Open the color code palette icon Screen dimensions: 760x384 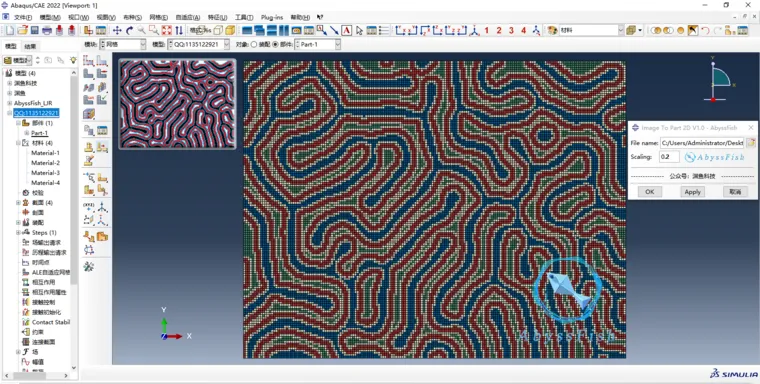coord(552,30)
